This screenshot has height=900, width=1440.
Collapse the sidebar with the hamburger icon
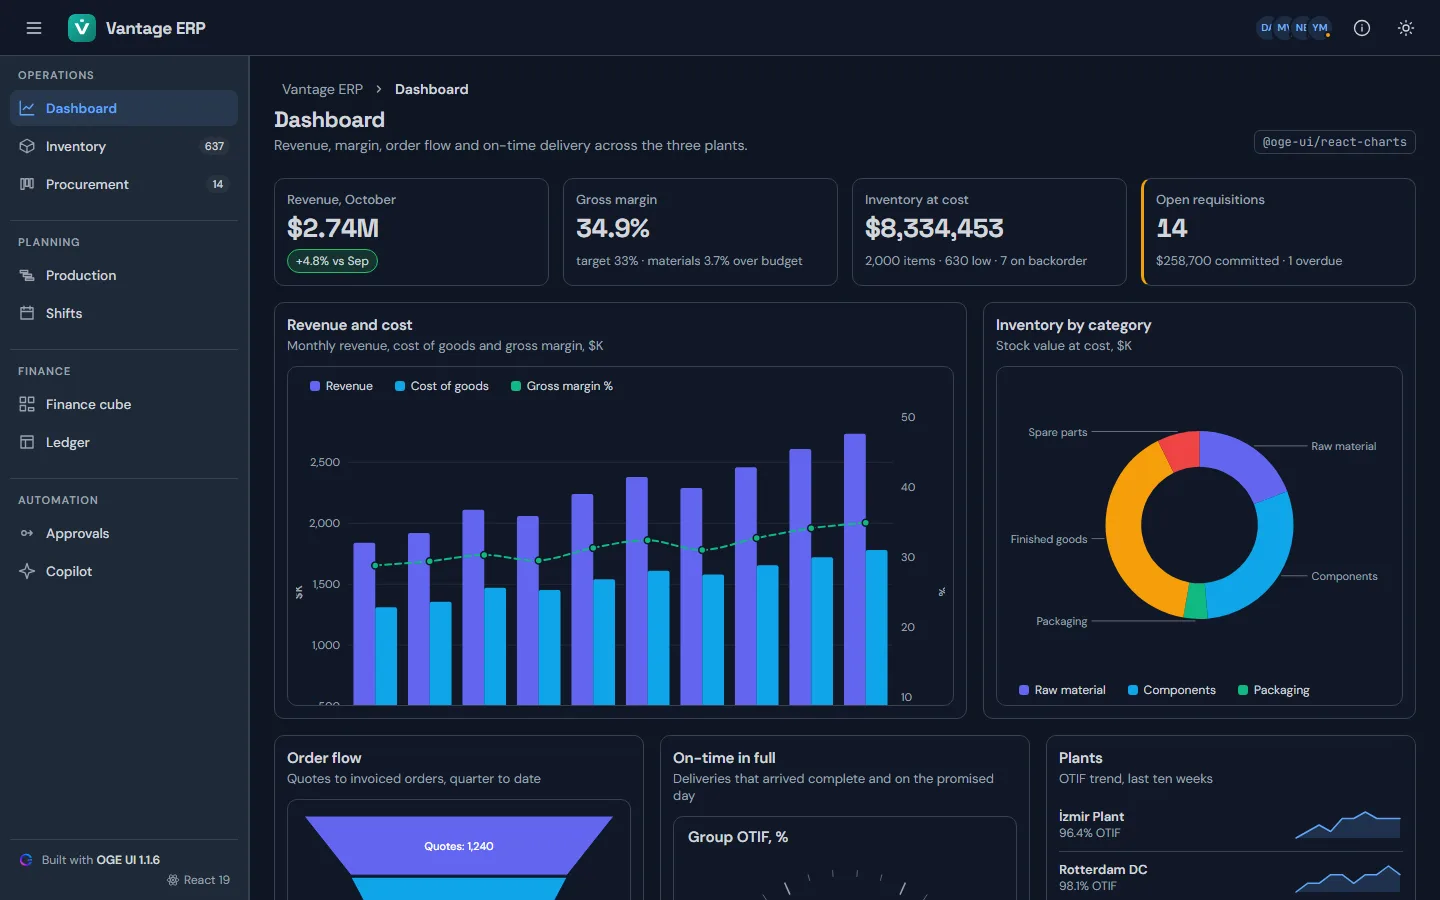[x=34, y=28]
